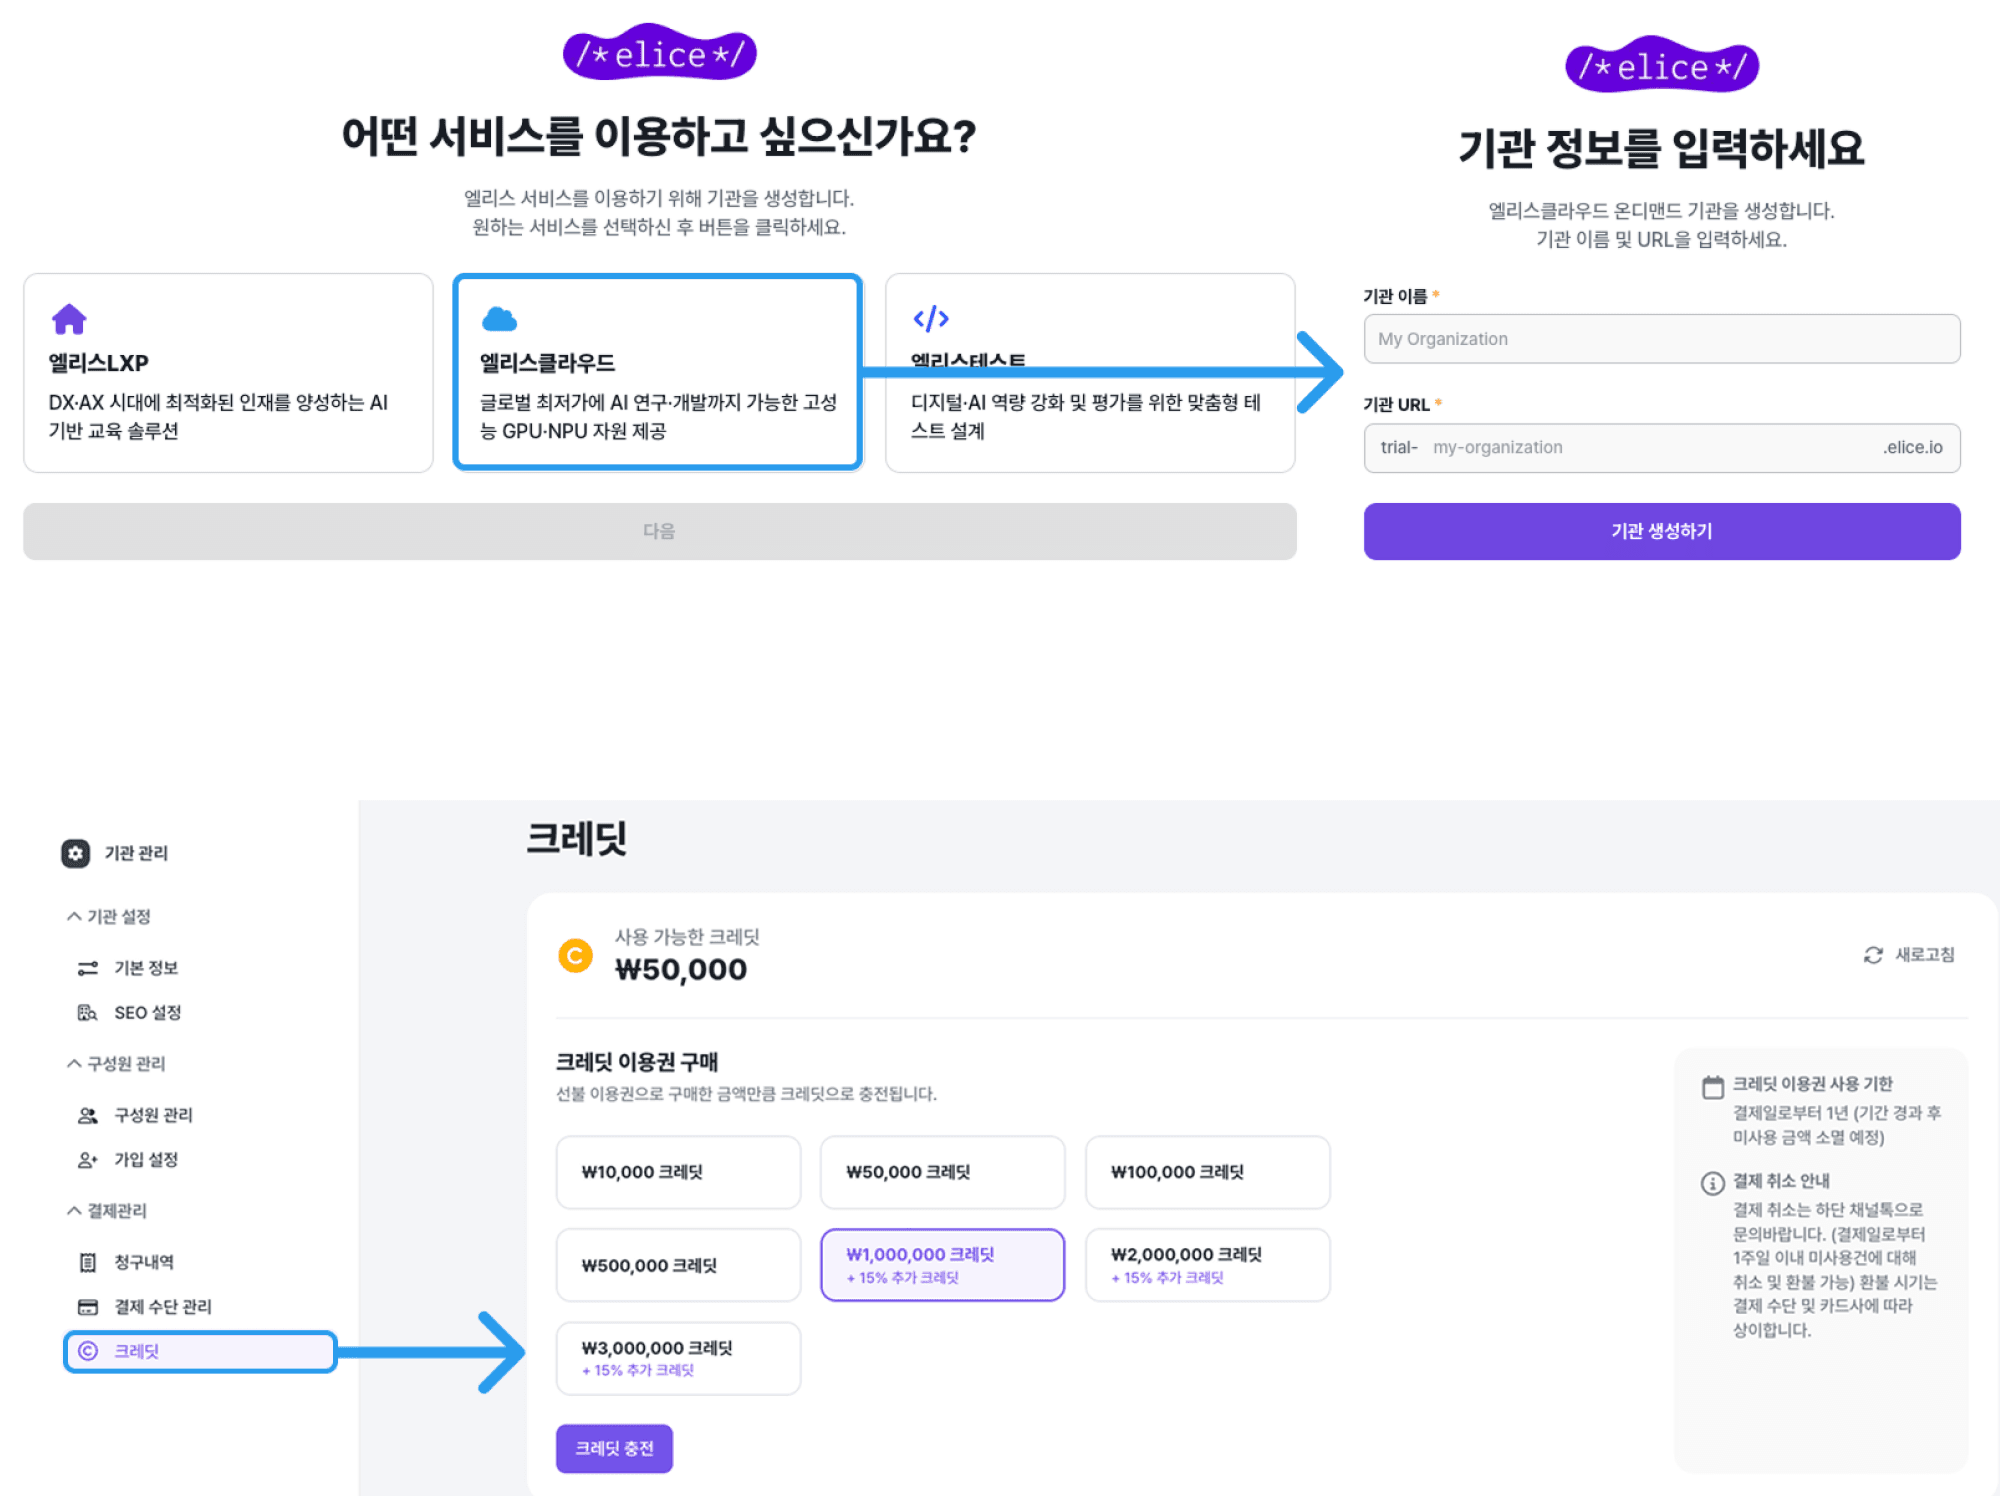Open the 기관 관리 gear icon
This screenshot has width=2000, height=1496.
(x=74, y=853)
